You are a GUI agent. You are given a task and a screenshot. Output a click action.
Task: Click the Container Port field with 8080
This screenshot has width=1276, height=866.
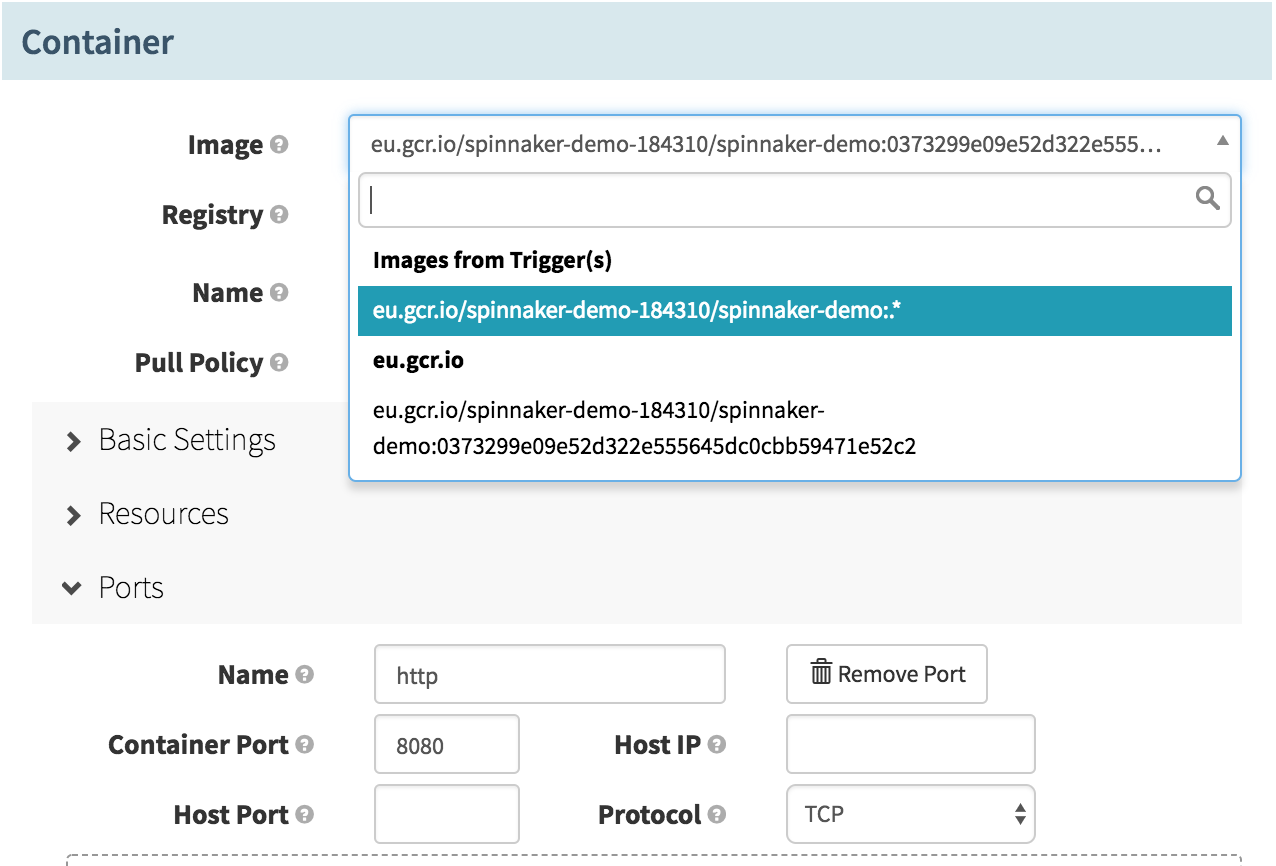coord(447,744)
